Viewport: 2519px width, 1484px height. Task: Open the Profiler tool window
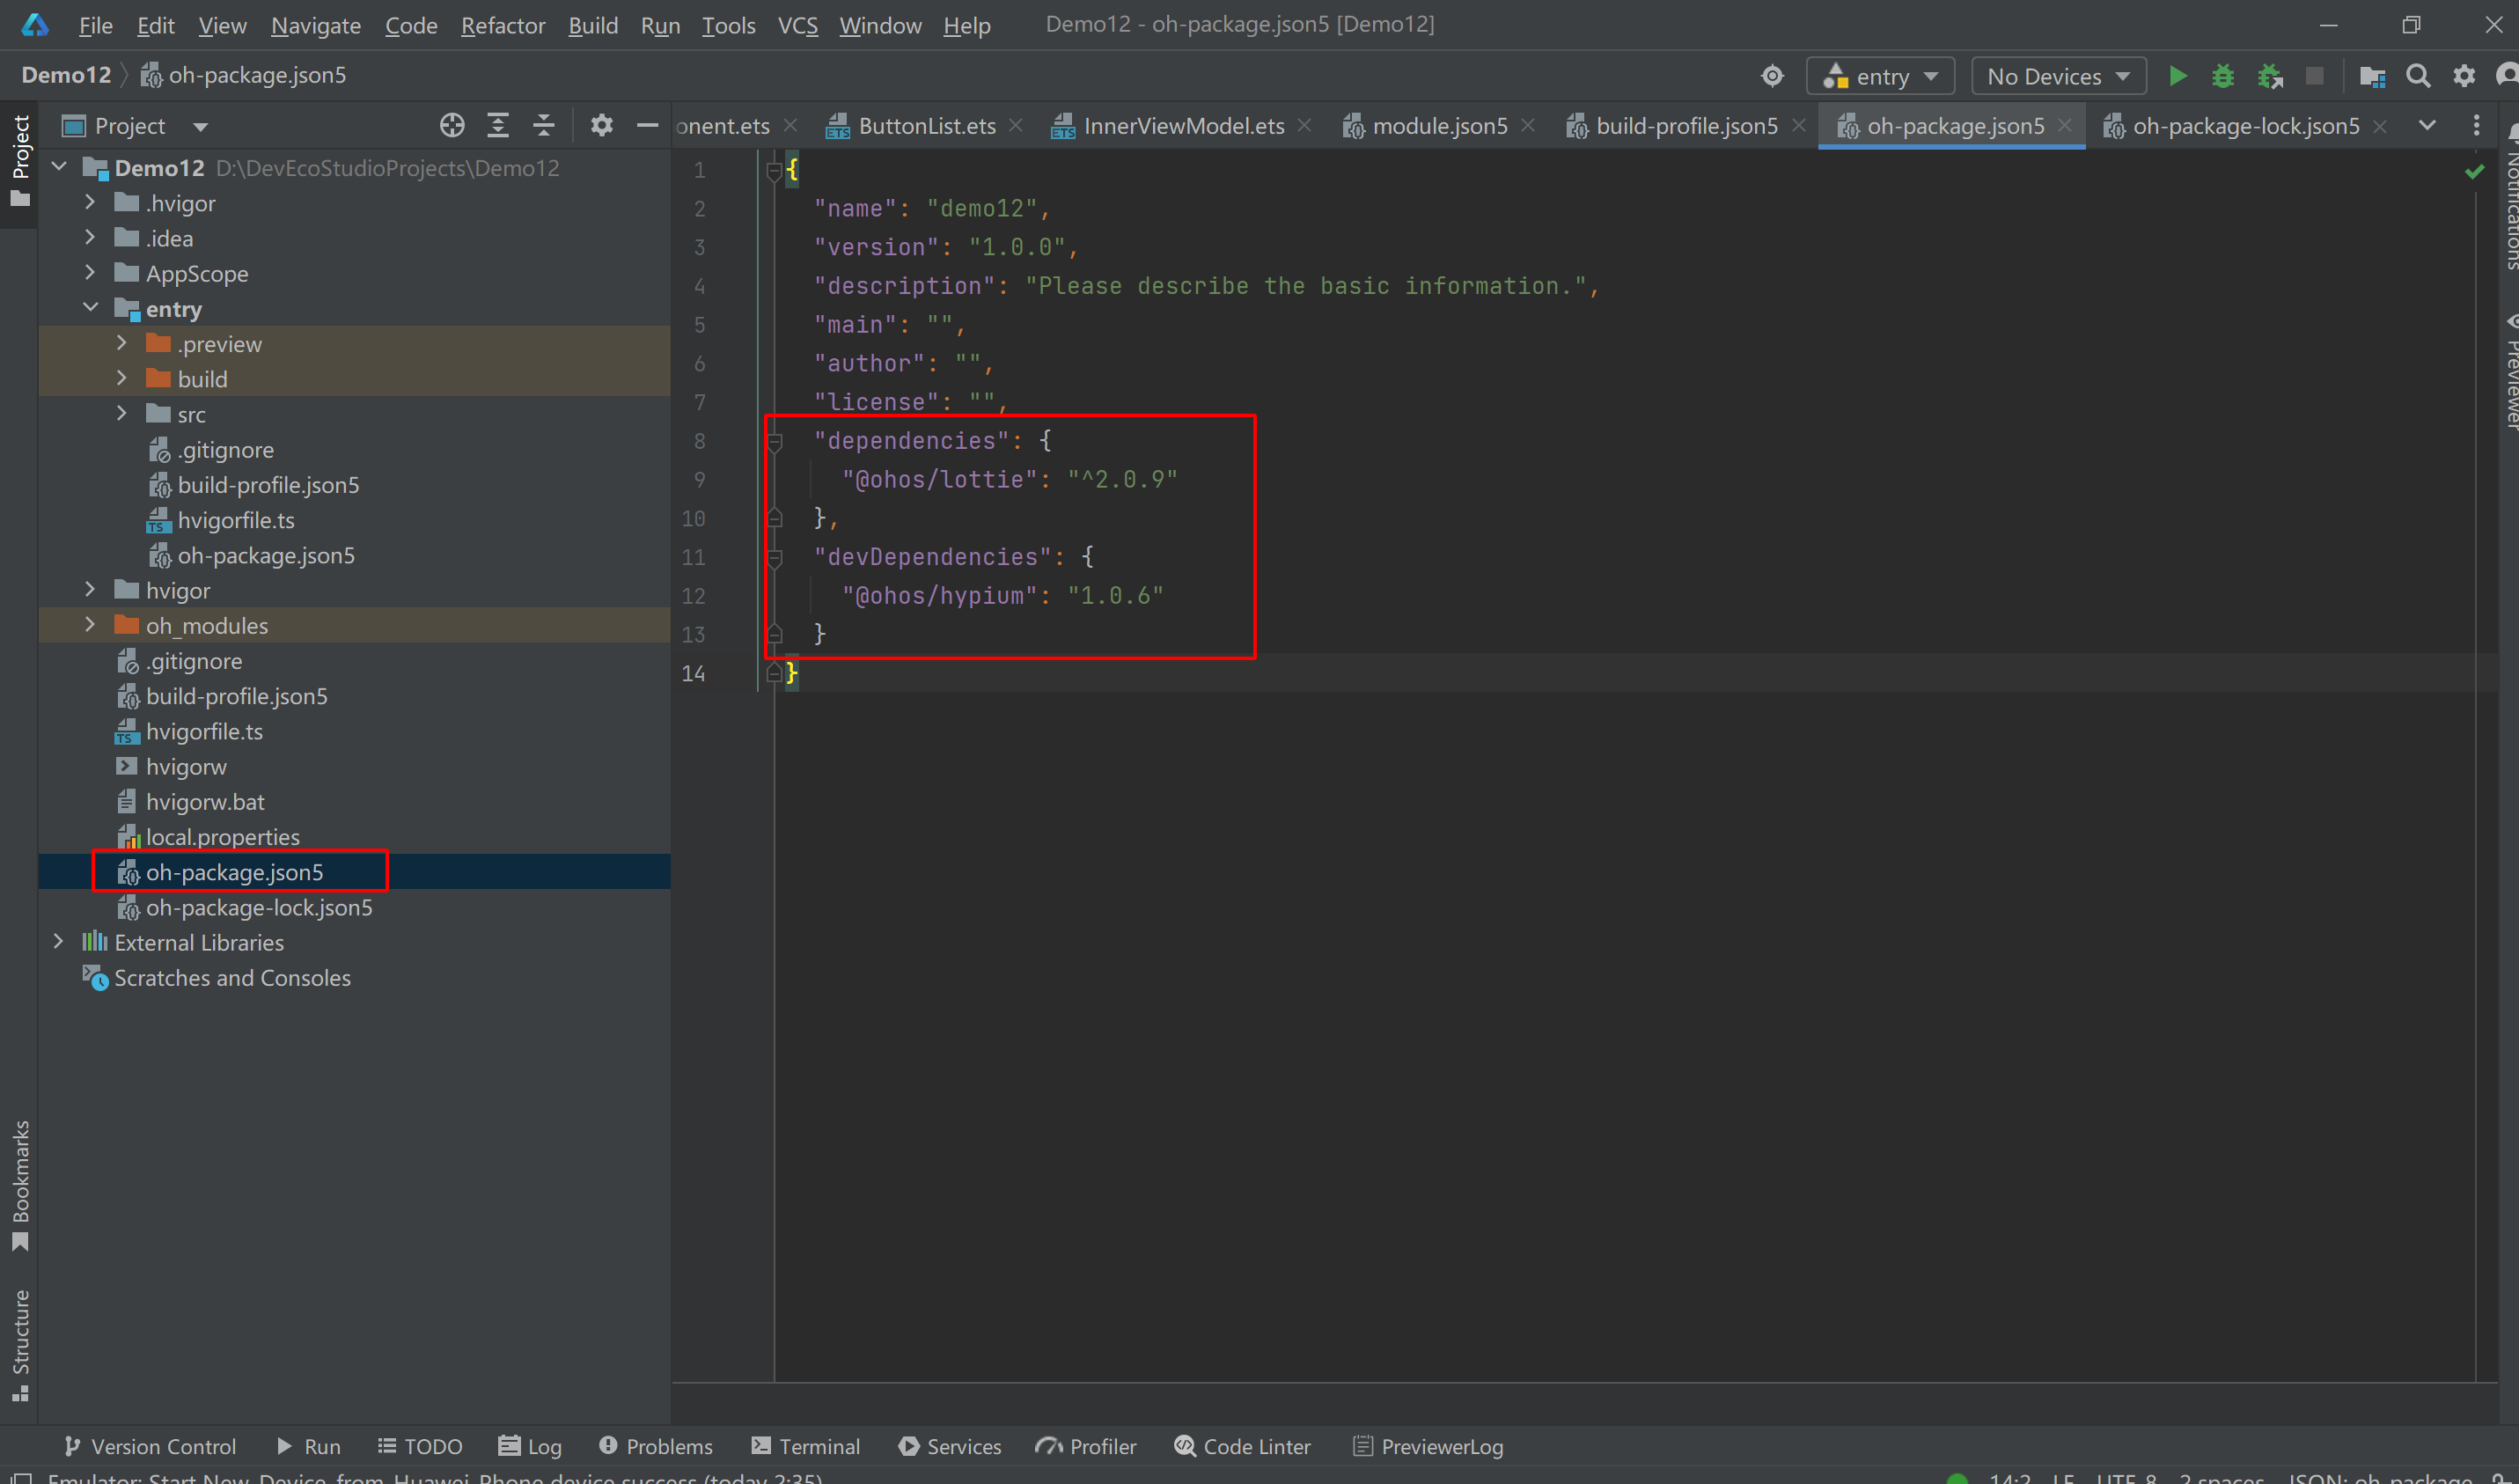[x=1086, y=1446]
